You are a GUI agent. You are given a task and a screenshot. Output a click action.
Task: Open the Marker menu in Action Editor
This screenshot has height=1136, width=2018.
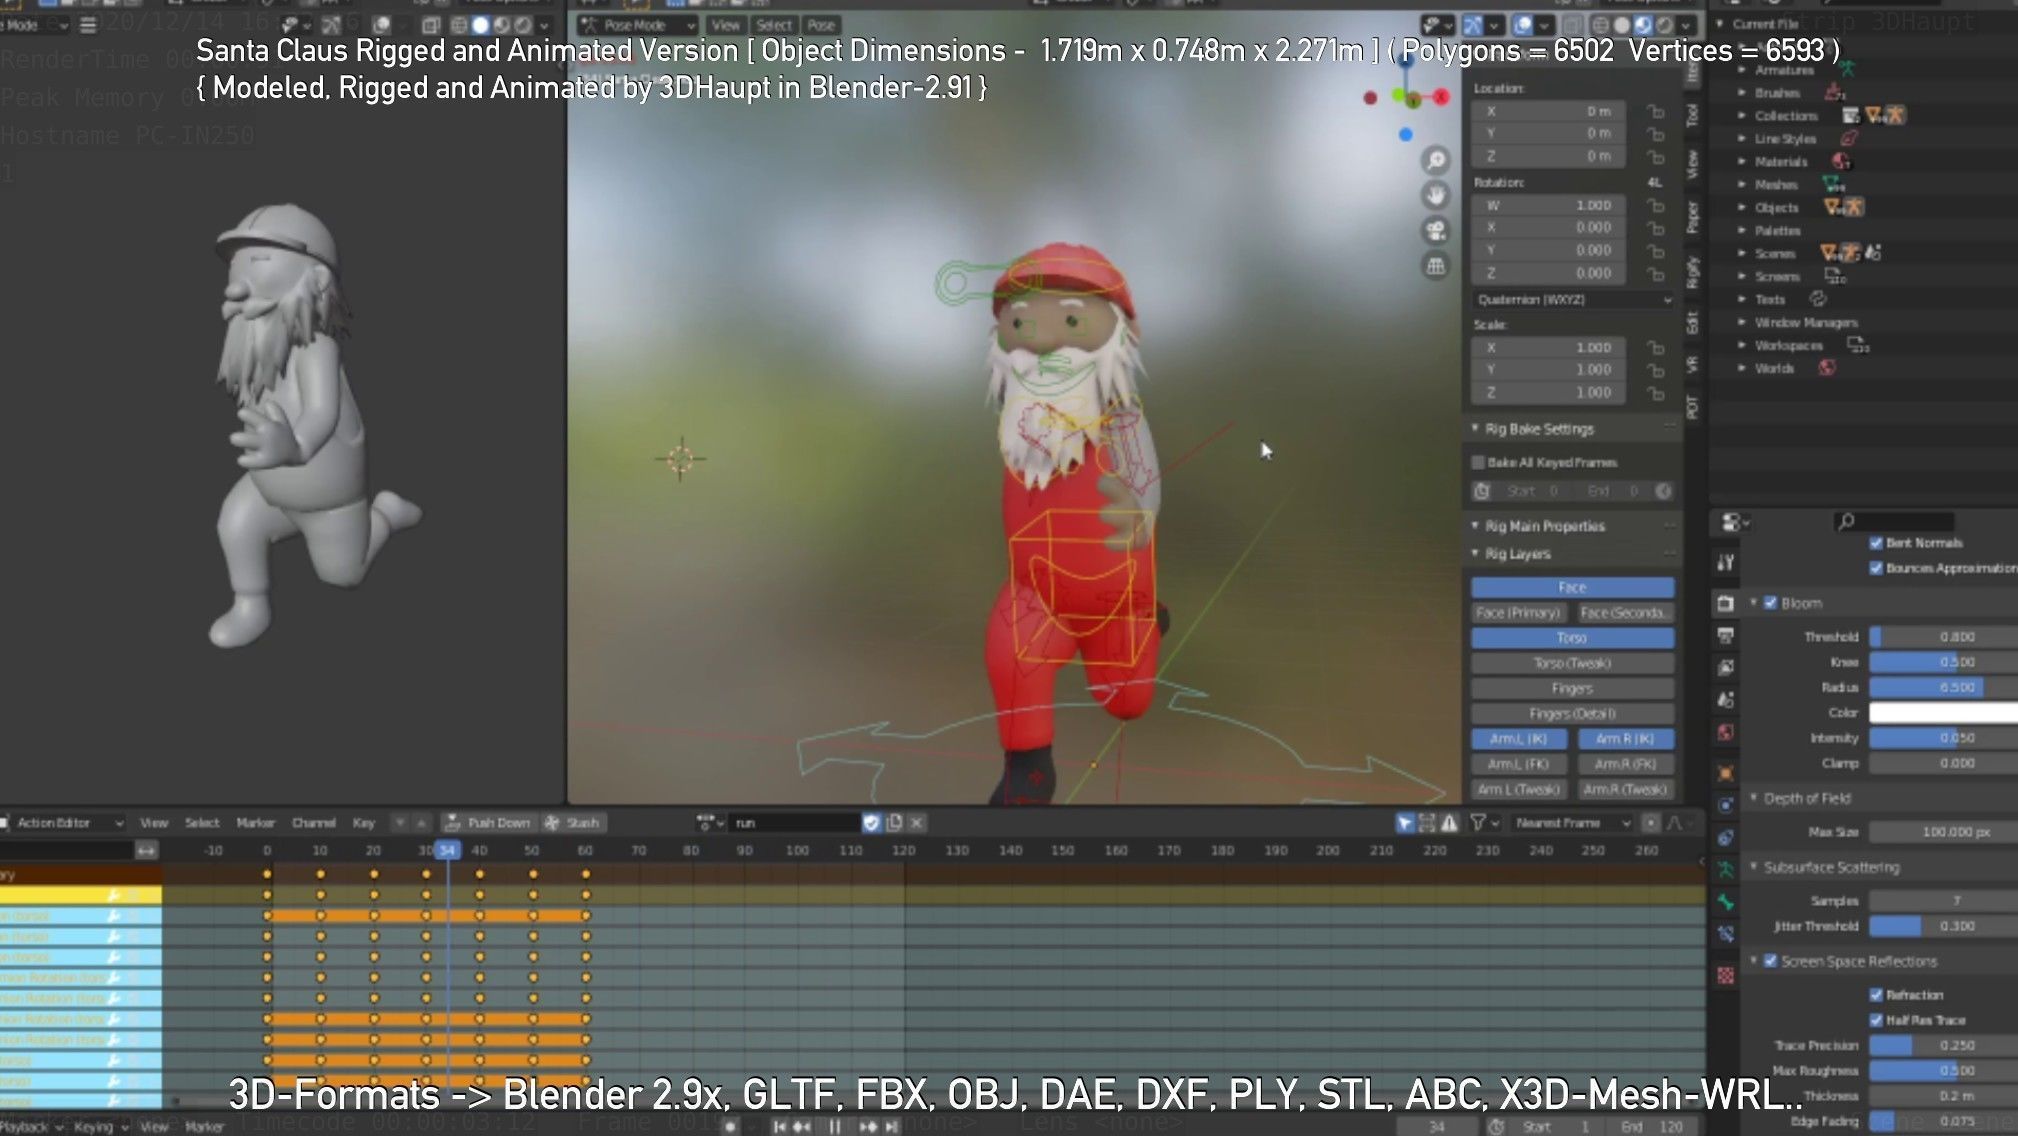point(255,822)
